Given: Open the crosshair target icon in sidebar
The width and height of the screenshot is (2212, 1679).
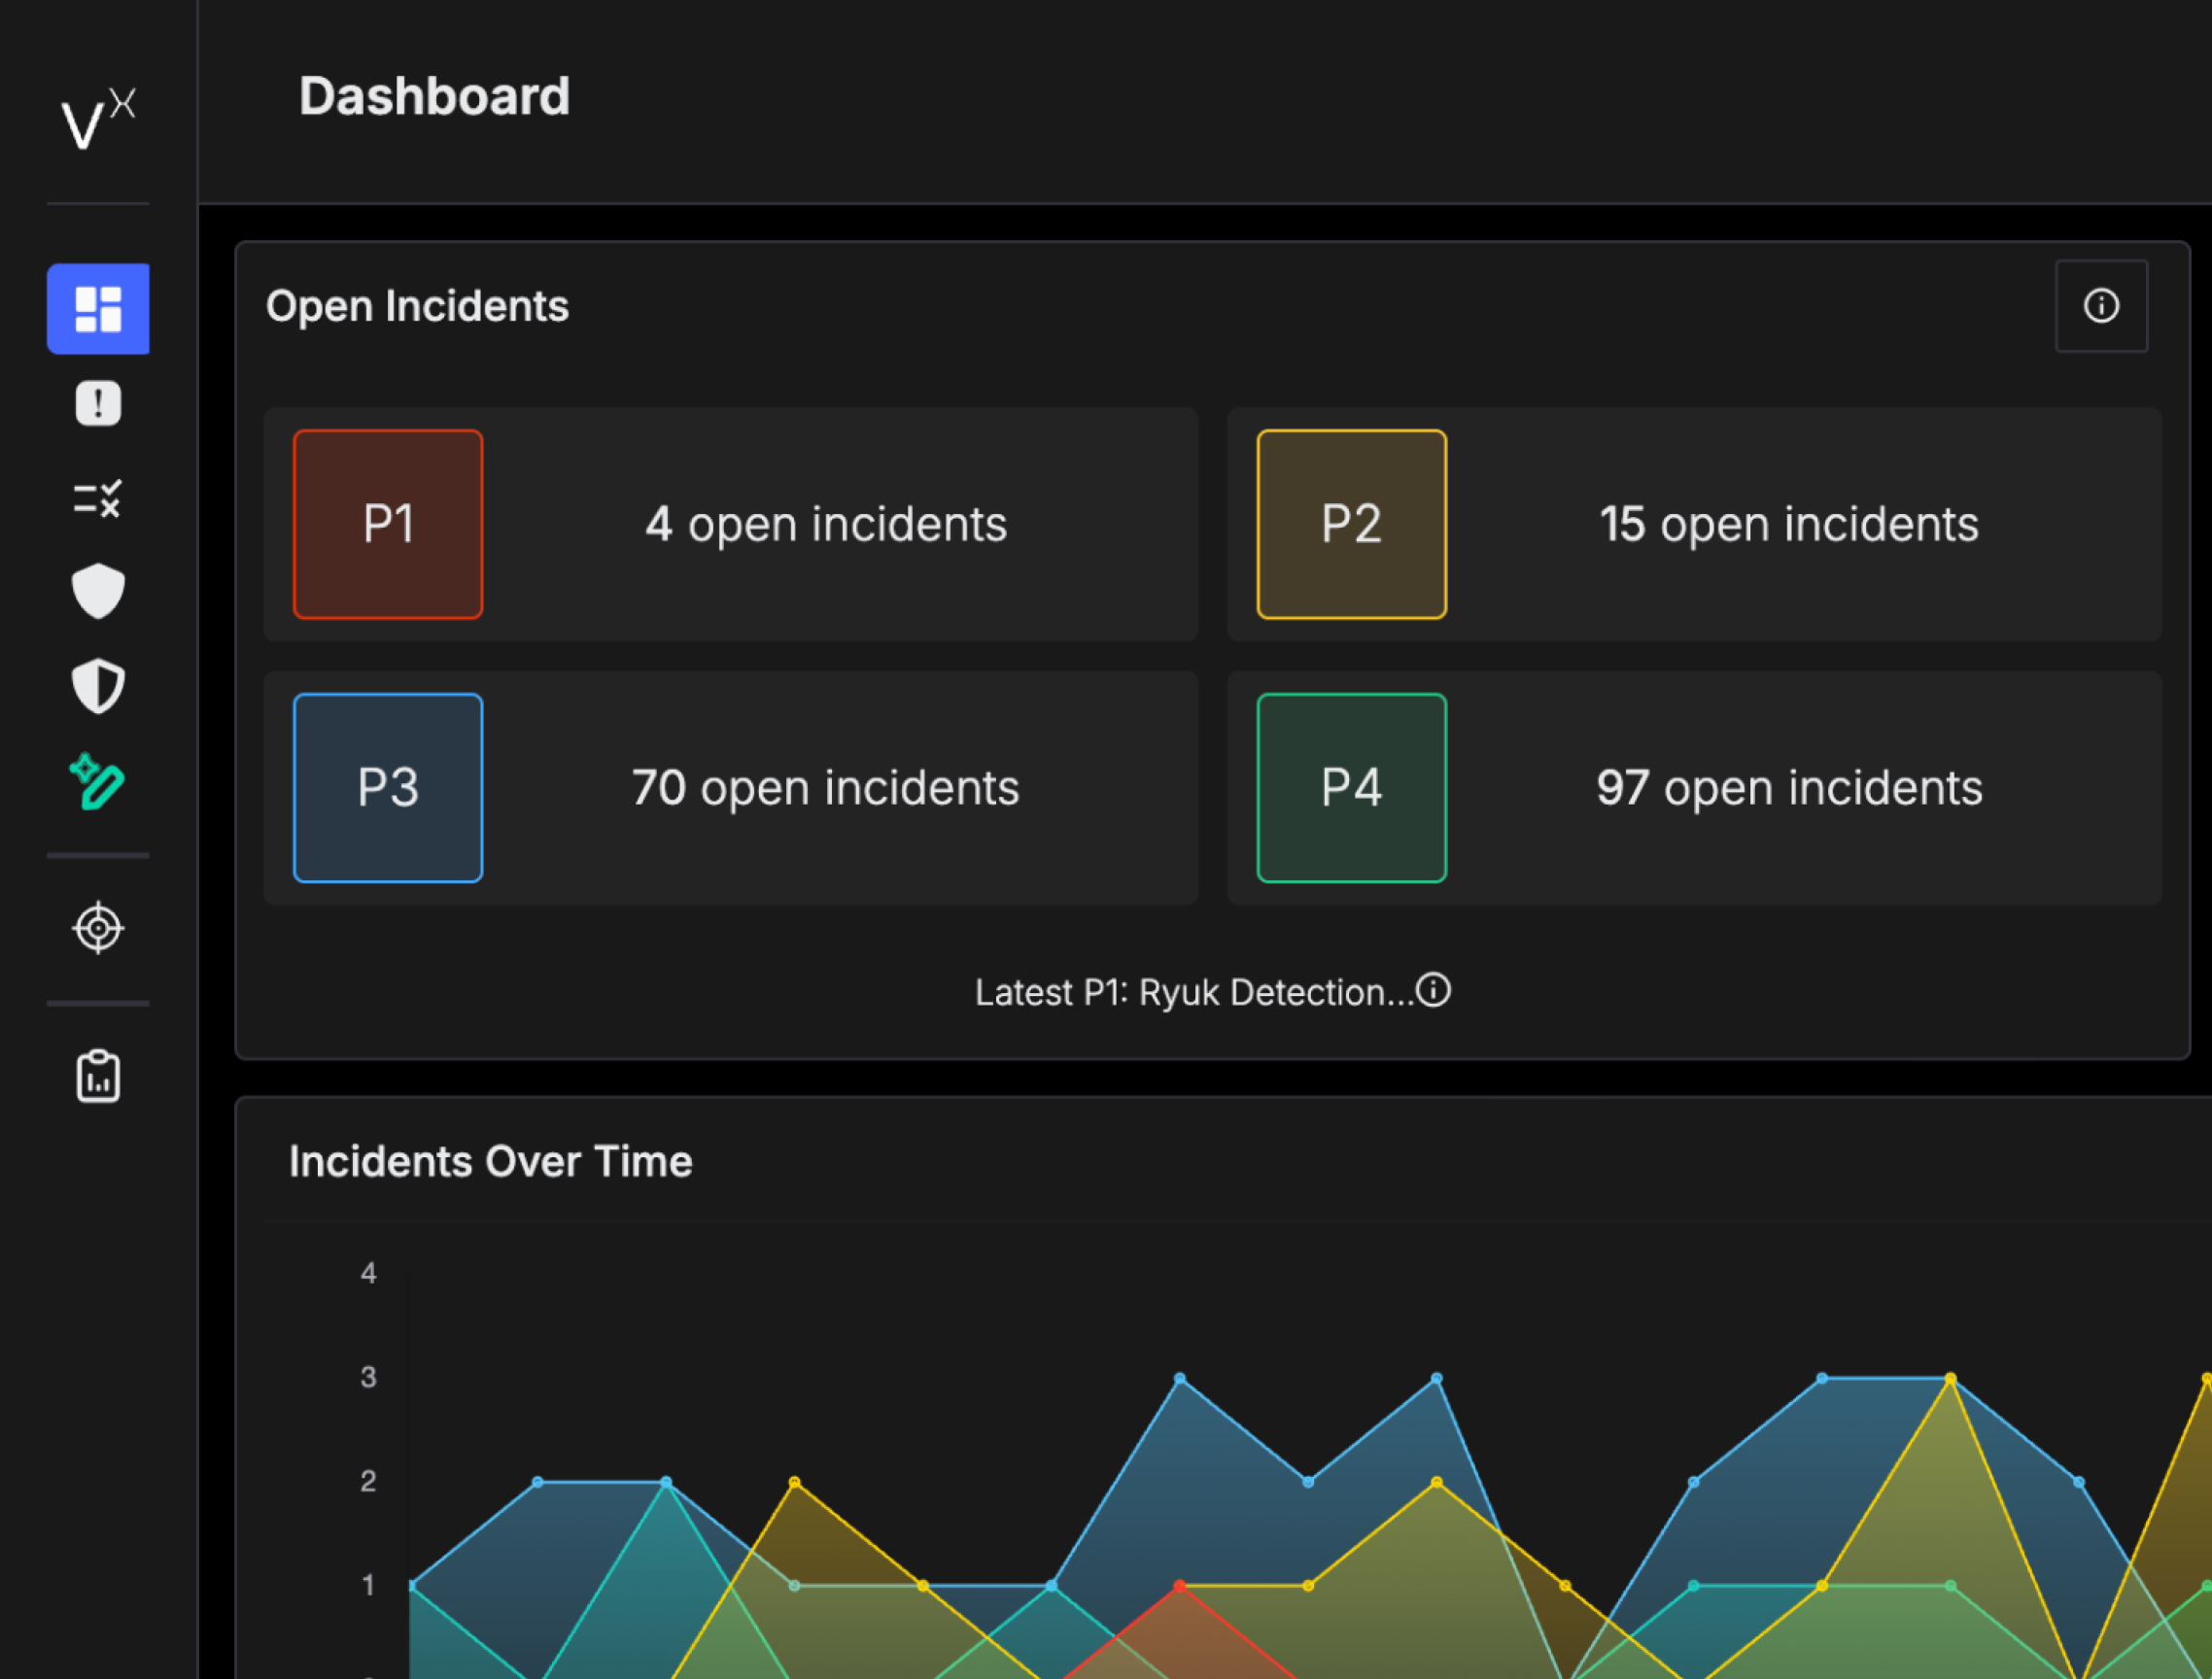Looking at the screenshot, I should [x=98, y=929].
